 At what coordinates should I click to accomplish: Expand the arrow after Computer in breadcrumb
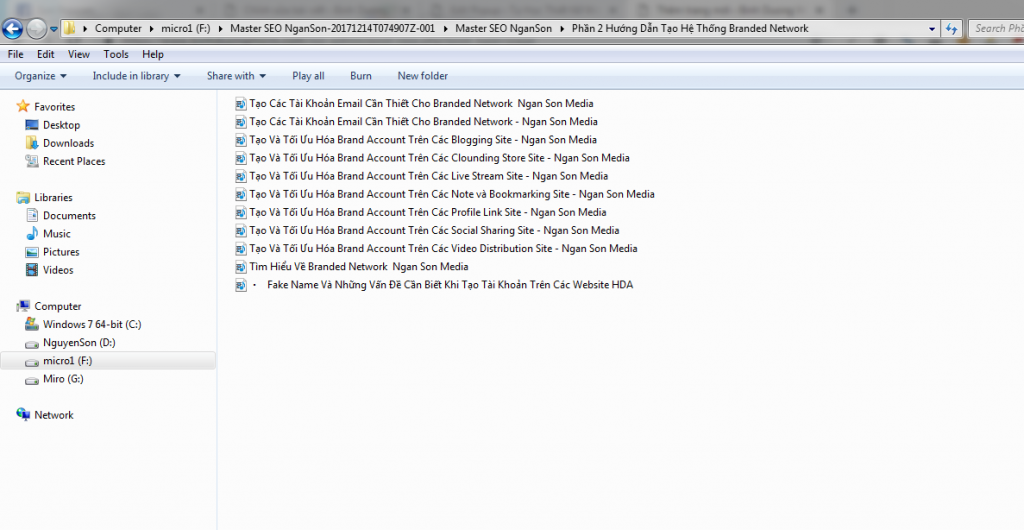point(152,29)
